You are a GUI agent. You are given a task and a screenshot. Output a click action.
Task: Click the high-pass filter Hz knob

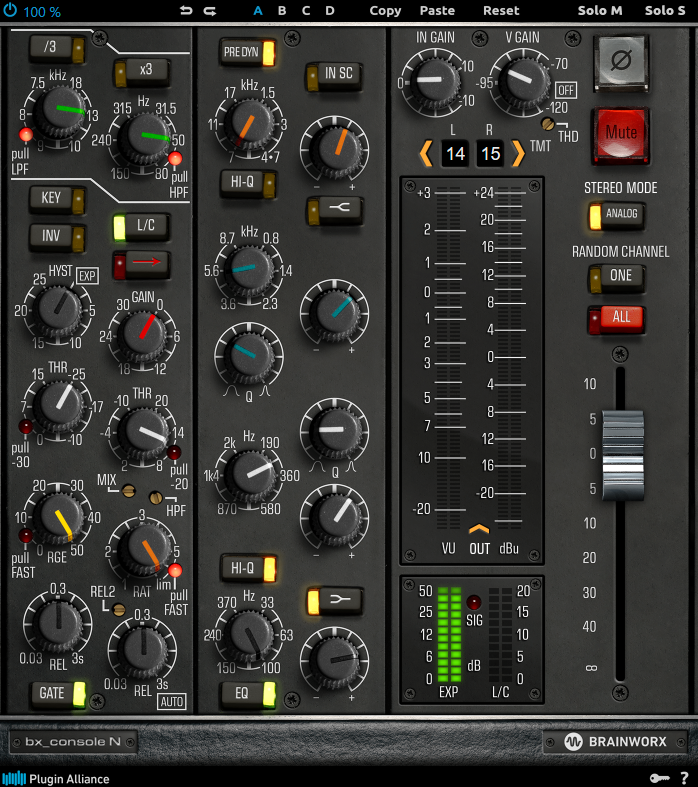click(x=146, y=138)
